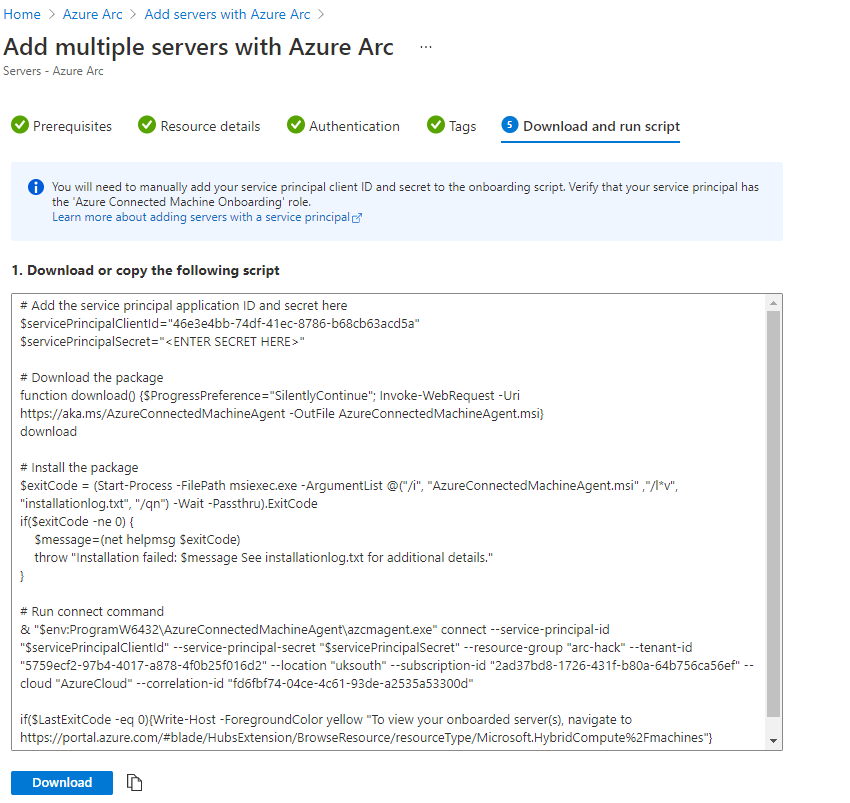Go to the Prerequisites tab label
Screen dimensions: 850x803
tap(72, 126)
